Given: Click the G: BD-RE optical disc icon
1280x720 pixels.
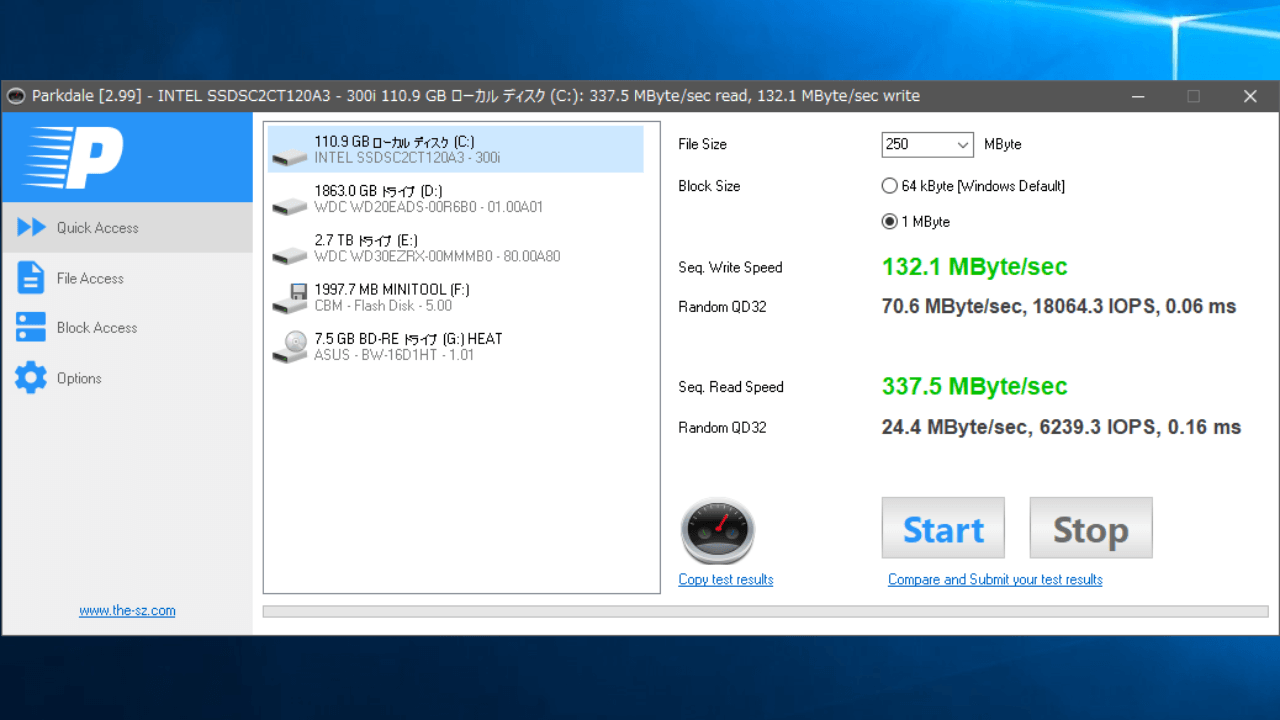Looking at the screenshot, I should click(x=290, y=347).
